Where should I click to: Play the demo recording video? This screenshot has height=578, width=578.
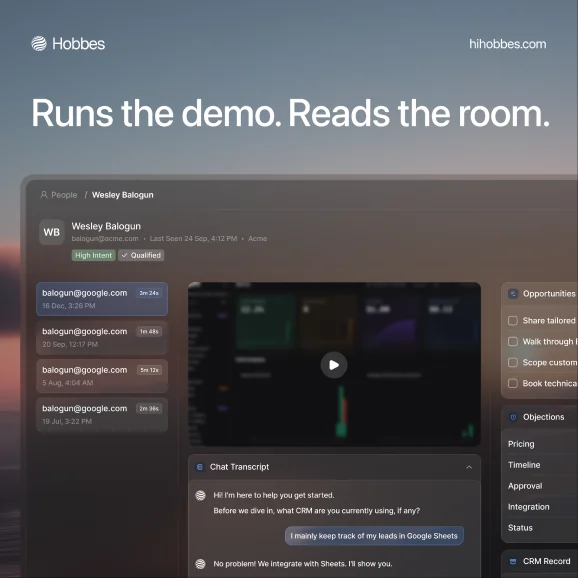334,365
